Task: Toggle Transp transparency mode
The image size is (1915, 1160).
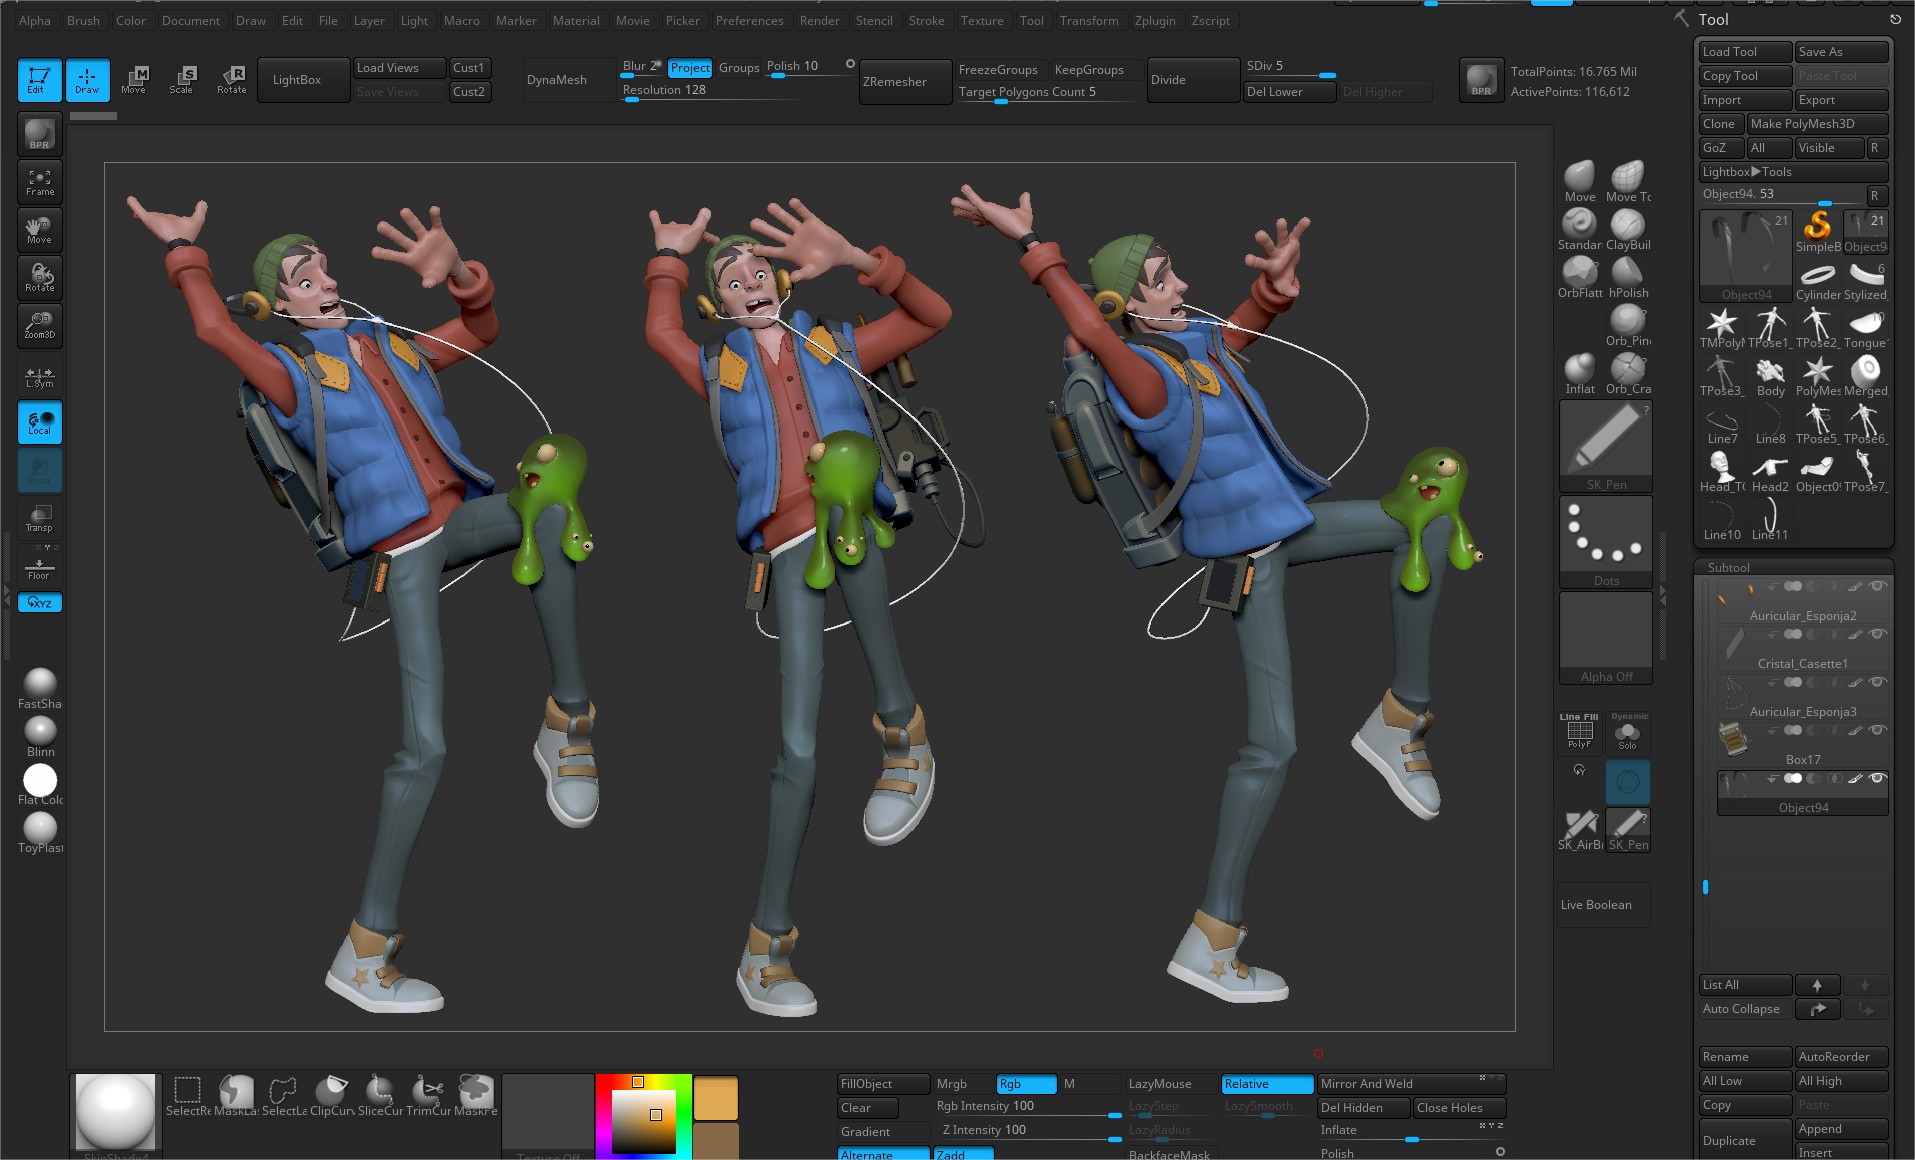Action: (x=40, y=518)
